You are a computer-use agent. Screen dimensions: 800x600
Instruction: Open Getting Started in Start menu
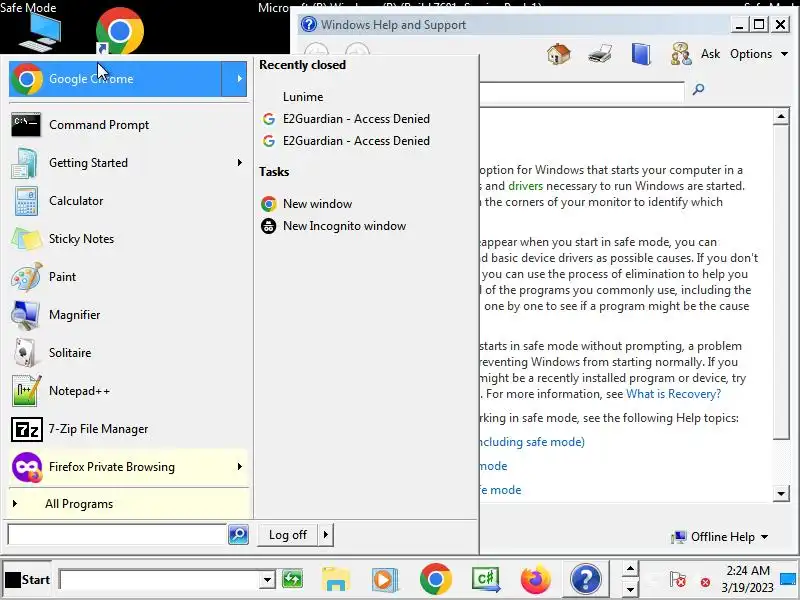pyautogui.click(x=128, y=163)
